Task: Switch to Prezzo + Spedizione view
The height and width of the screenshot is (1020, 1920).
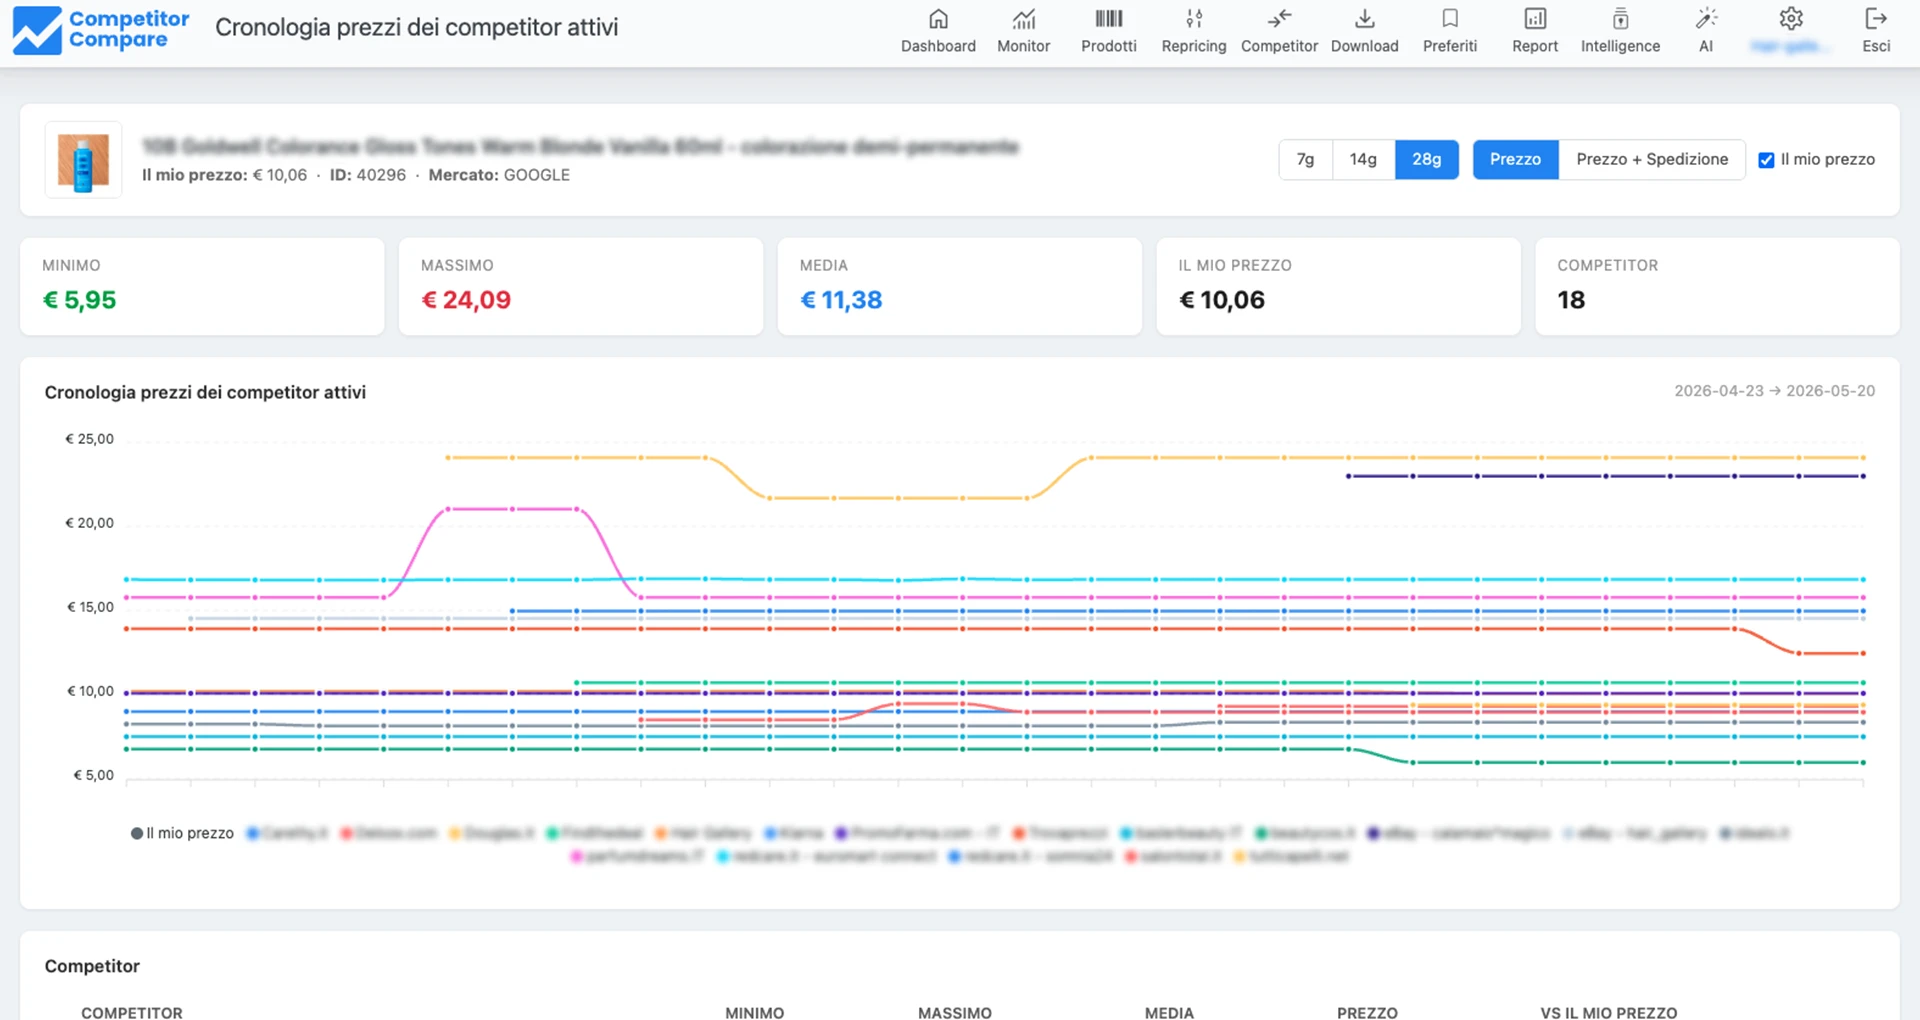Action: click(1652, 159)
